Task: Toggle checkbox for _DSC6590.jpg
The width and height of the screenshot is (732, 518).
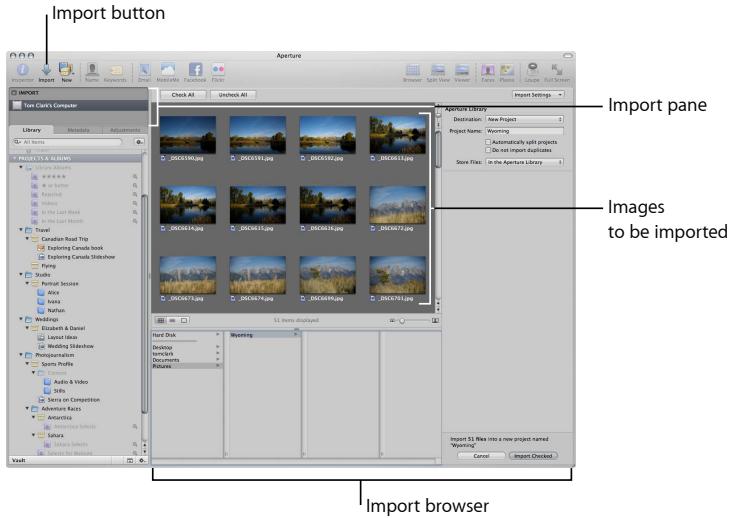Action: click(163, 158)
